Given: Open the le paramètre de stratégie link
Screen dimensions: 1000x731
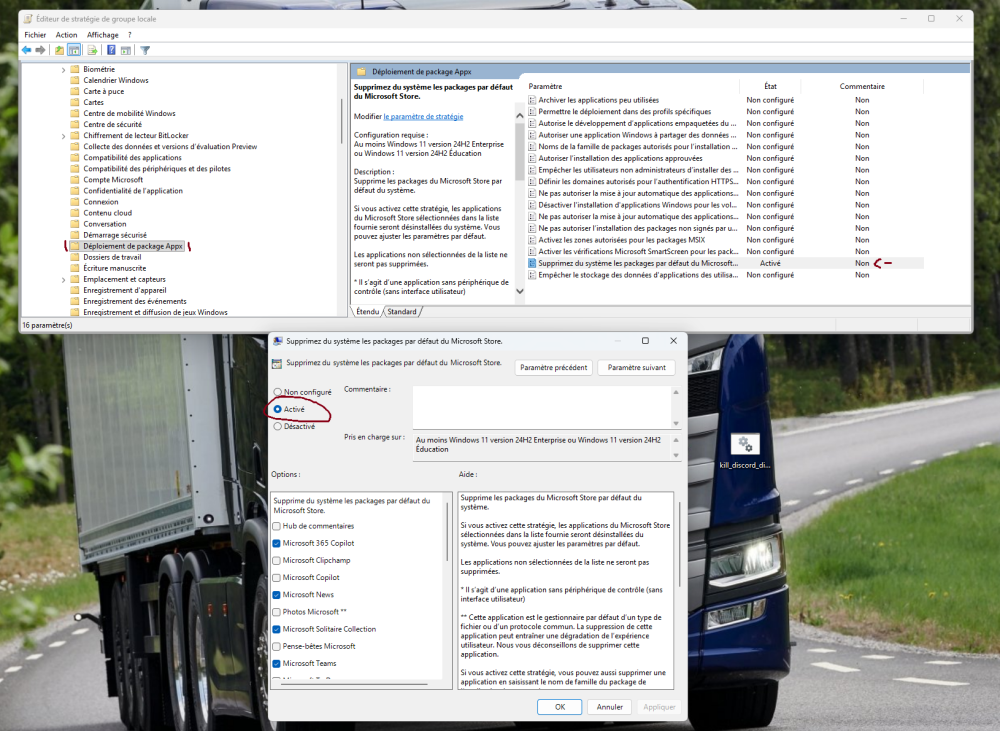Looking at the screenshot, I should coord(423,117).
